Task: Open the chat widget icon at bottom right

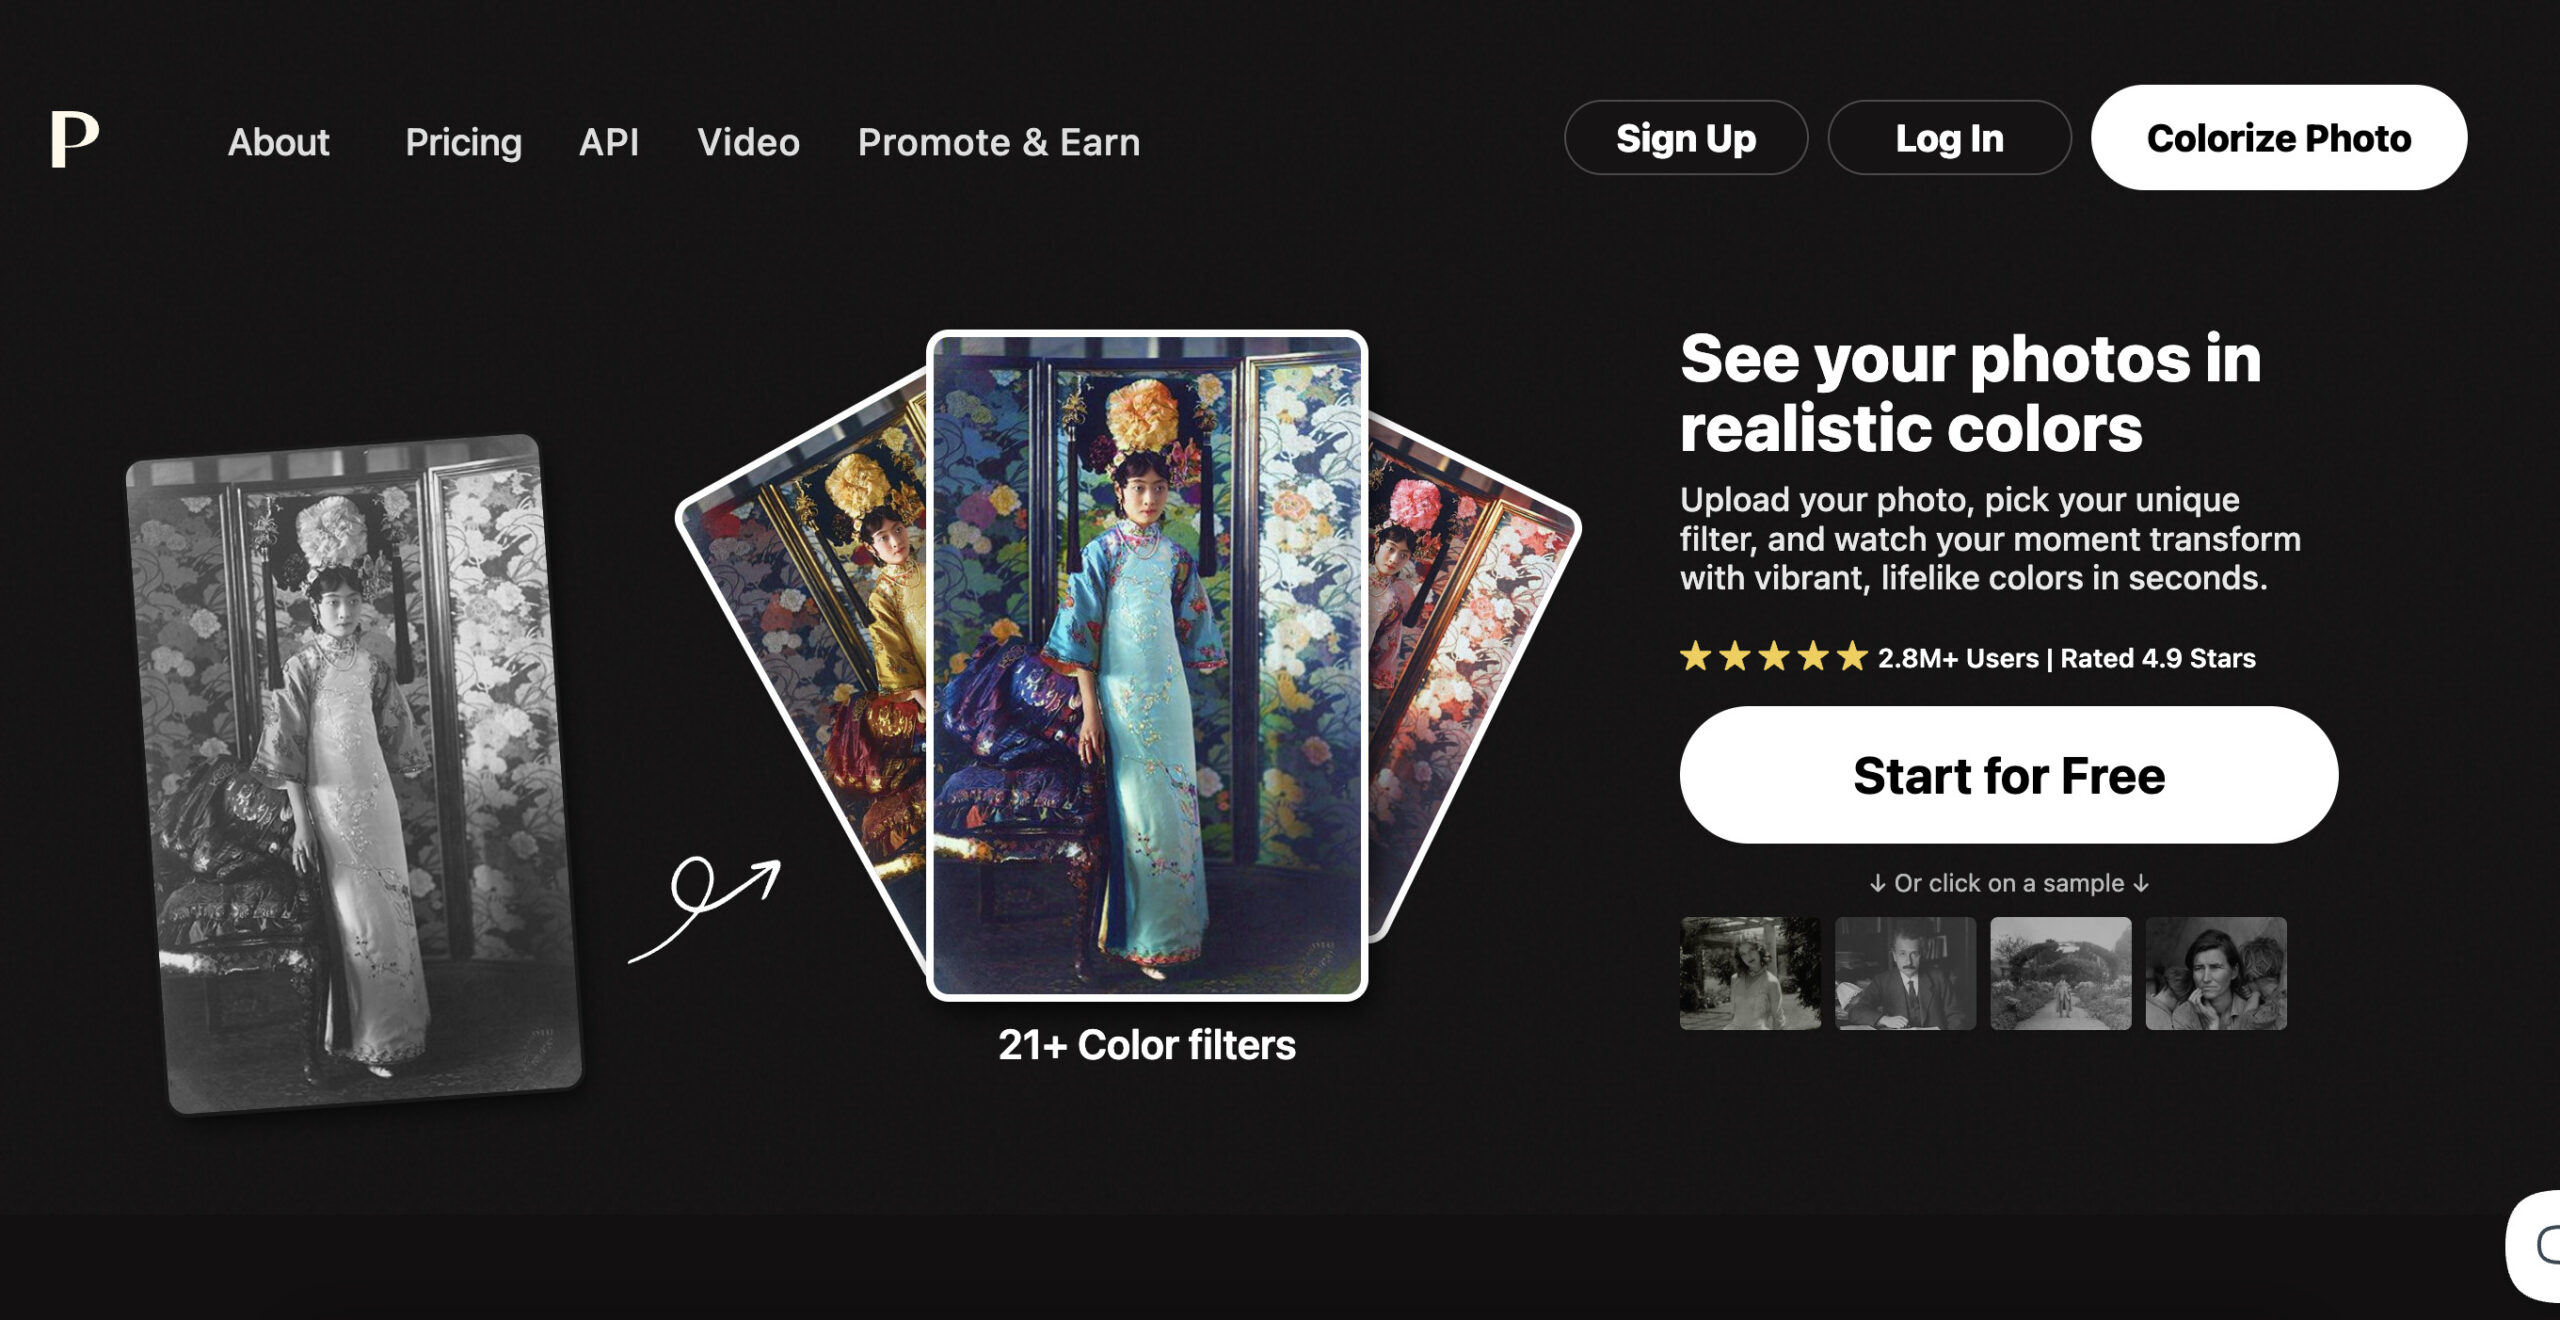Action: (x=2535, y=1245)
